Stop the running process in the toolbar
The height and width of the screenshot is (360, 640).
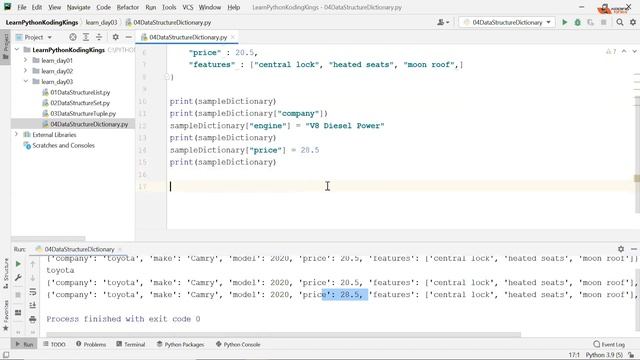pyautogui.click(x=604, y=22)
